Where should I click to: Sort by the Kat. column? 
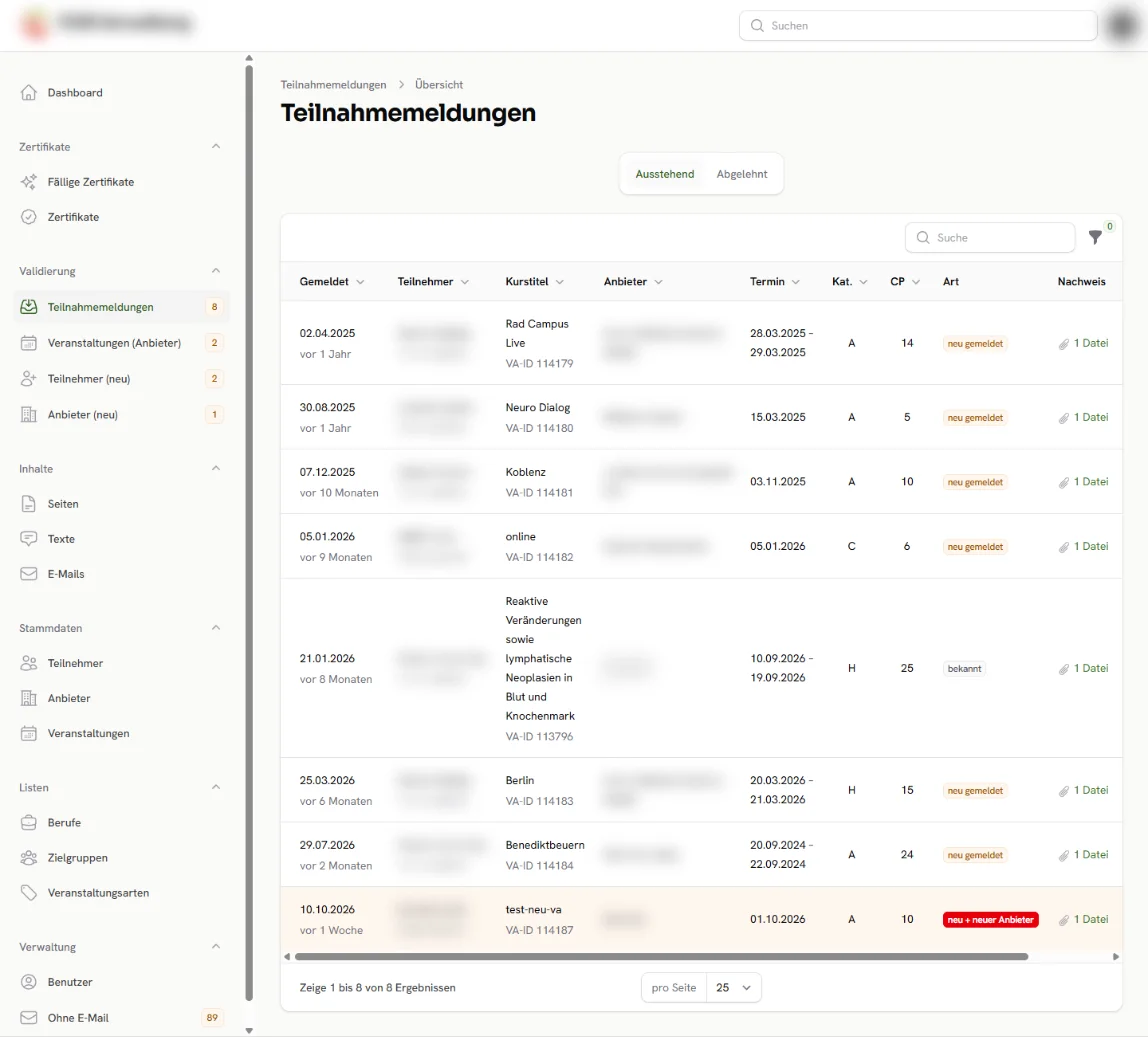(849, 282)
